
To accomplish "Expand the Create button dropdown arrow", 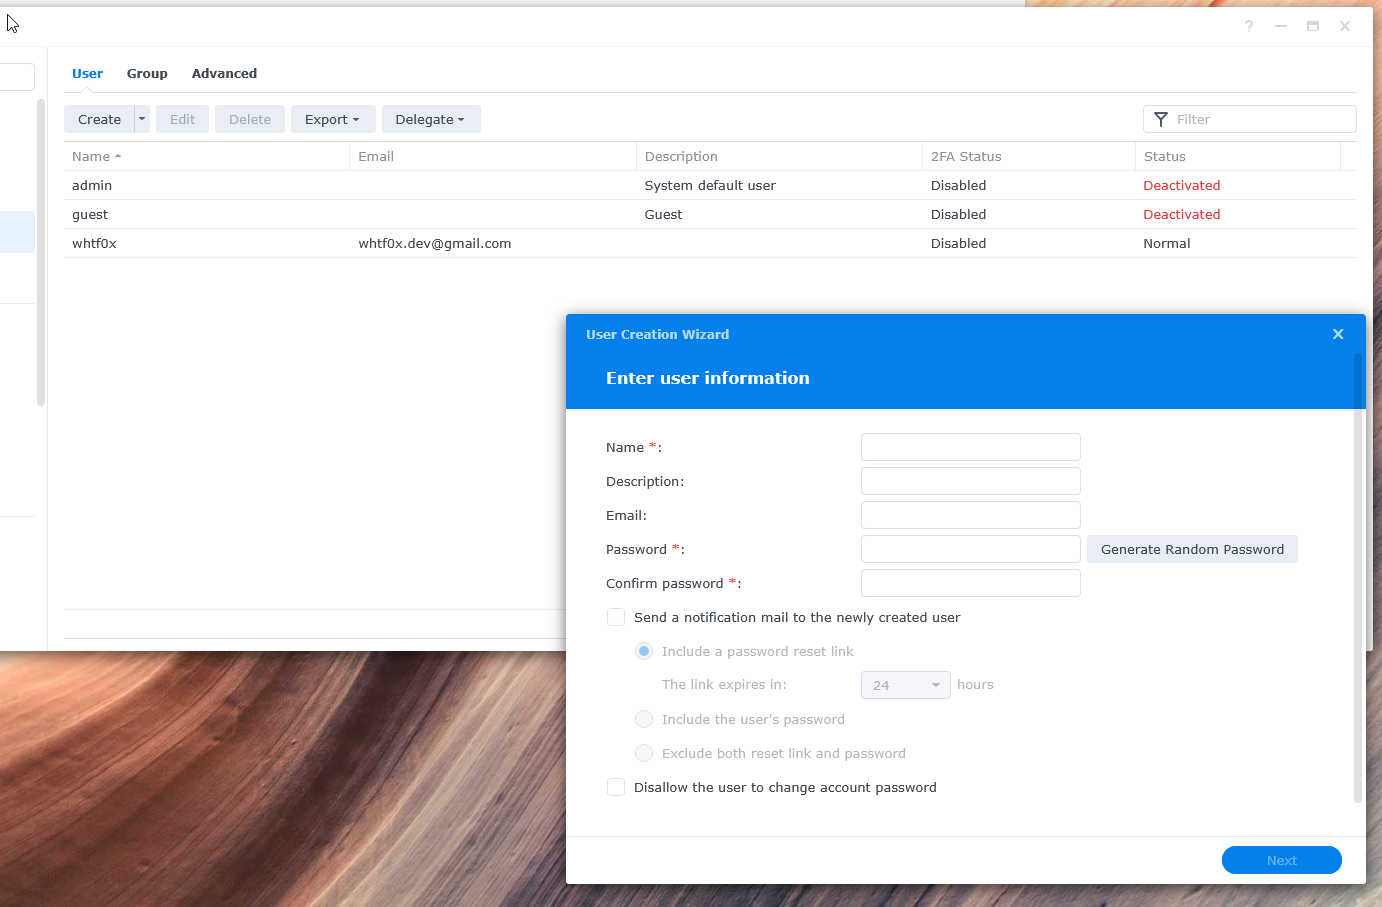I will (142, 119).
